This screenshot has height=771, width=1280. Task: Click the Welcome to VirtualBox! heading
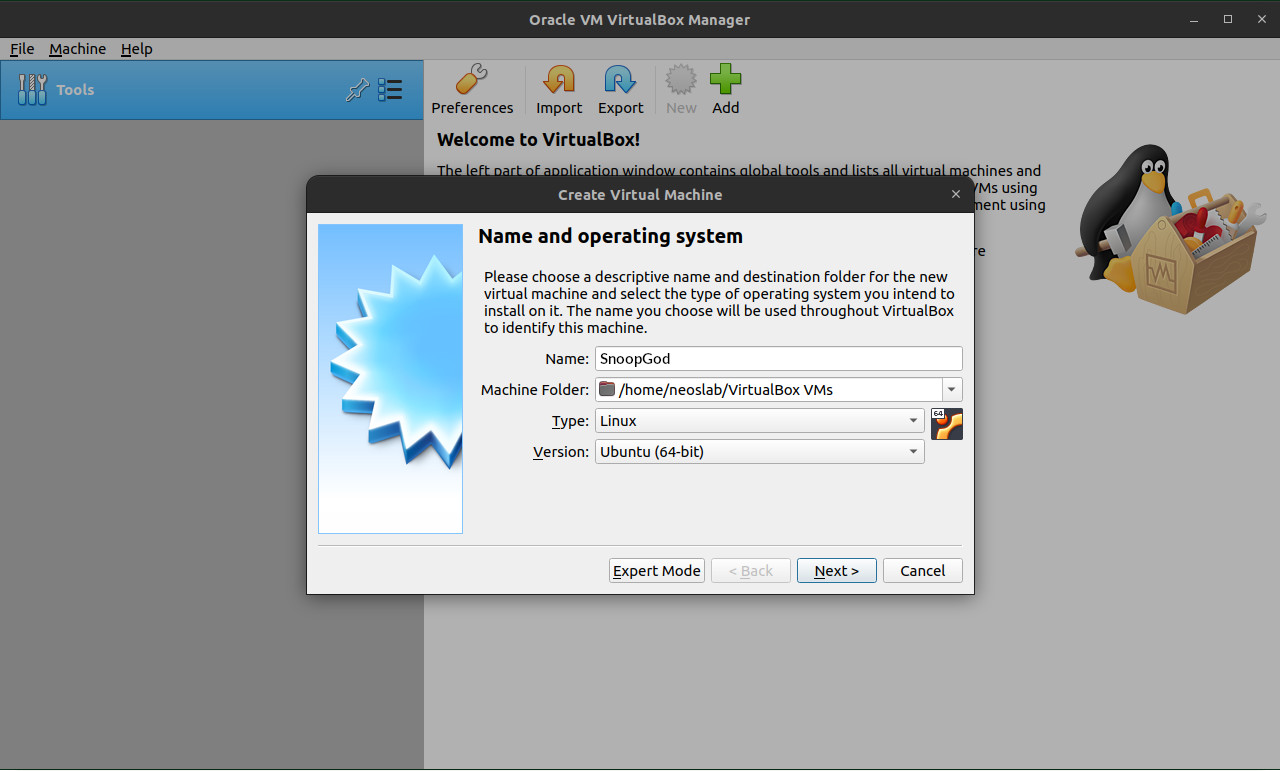click(538, 140)
